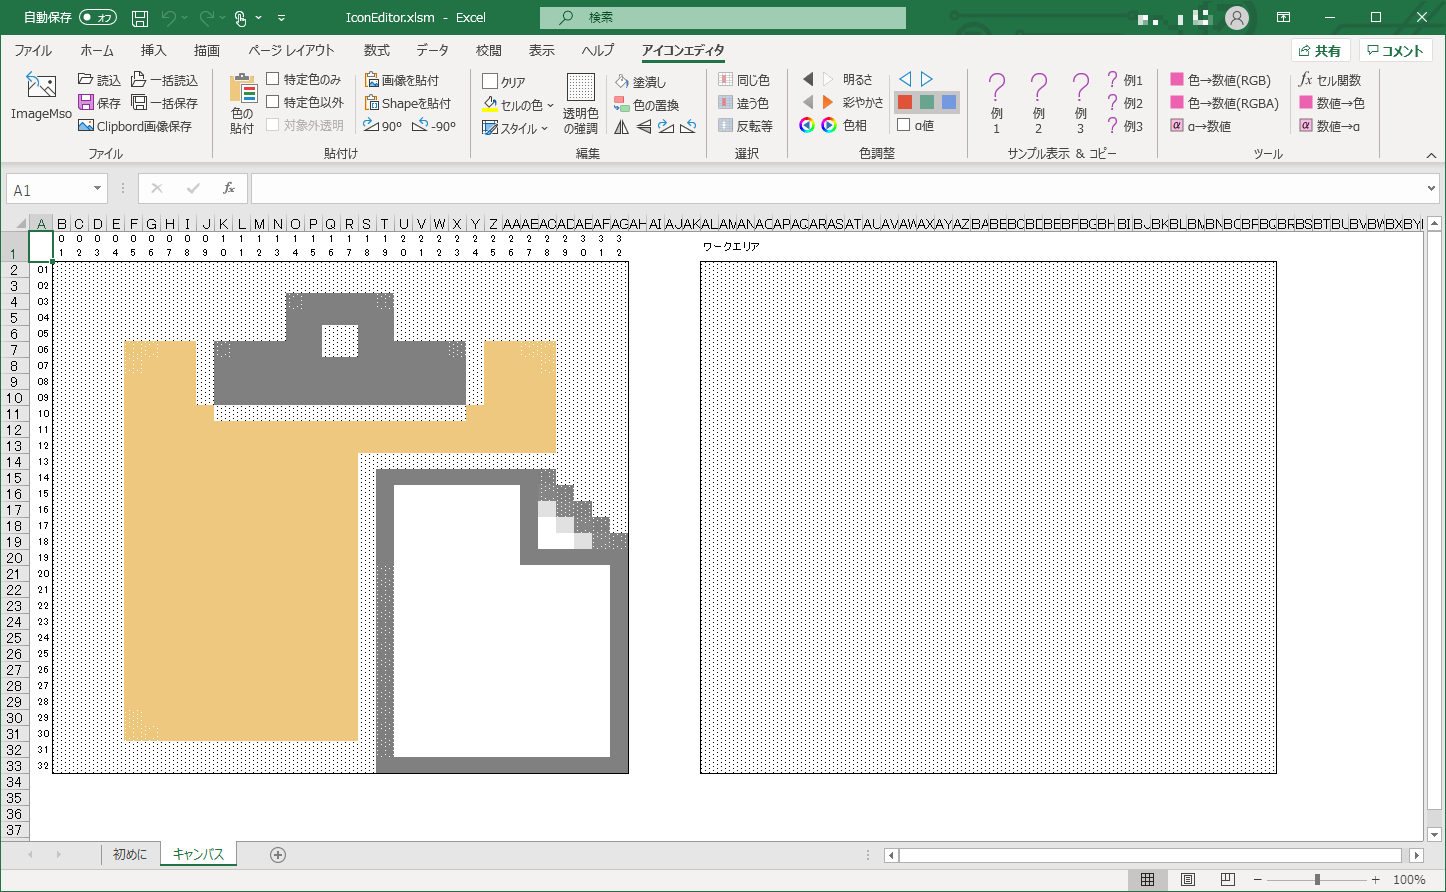Switch to 初めに worksheet tab
The width and height of the screenshot is (1446, 892).
(130, 854)
